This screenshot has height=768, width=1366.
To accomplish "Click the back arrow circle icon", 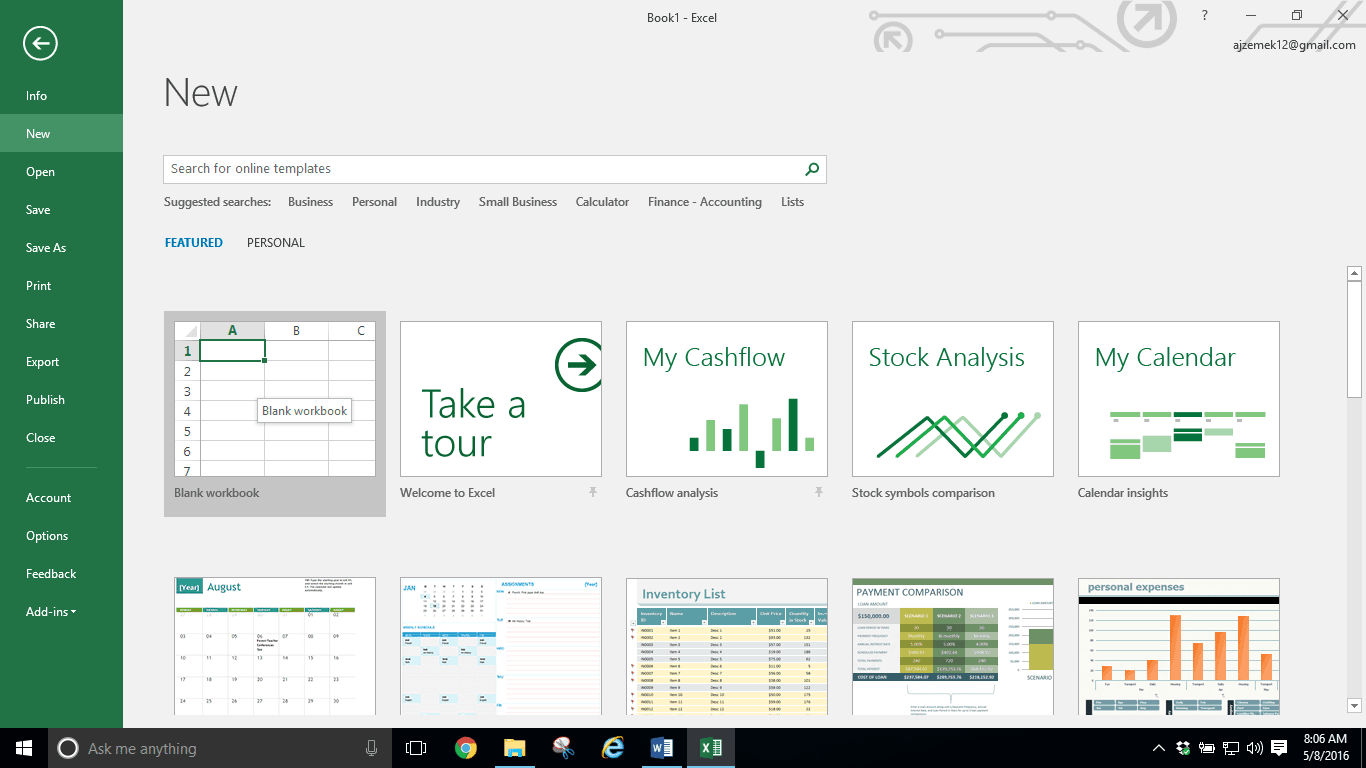I will [x=40, y=43].
